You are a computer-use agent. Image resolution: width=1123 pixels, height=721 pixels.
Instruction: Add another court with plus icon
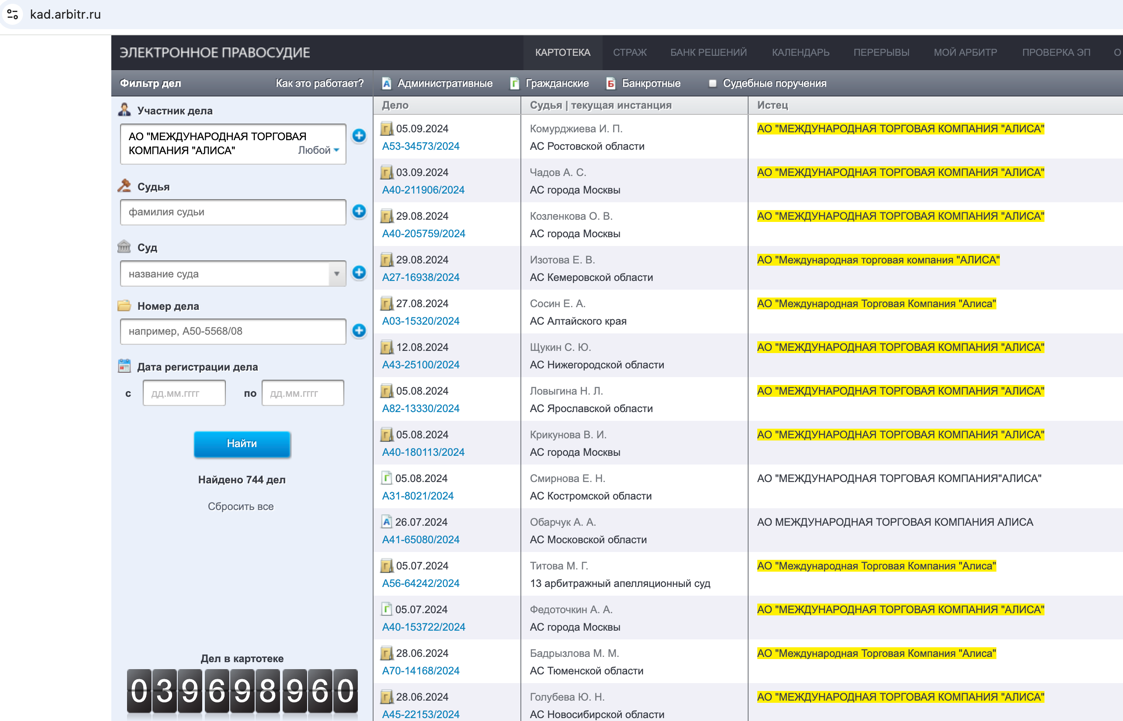pos(359,273)
